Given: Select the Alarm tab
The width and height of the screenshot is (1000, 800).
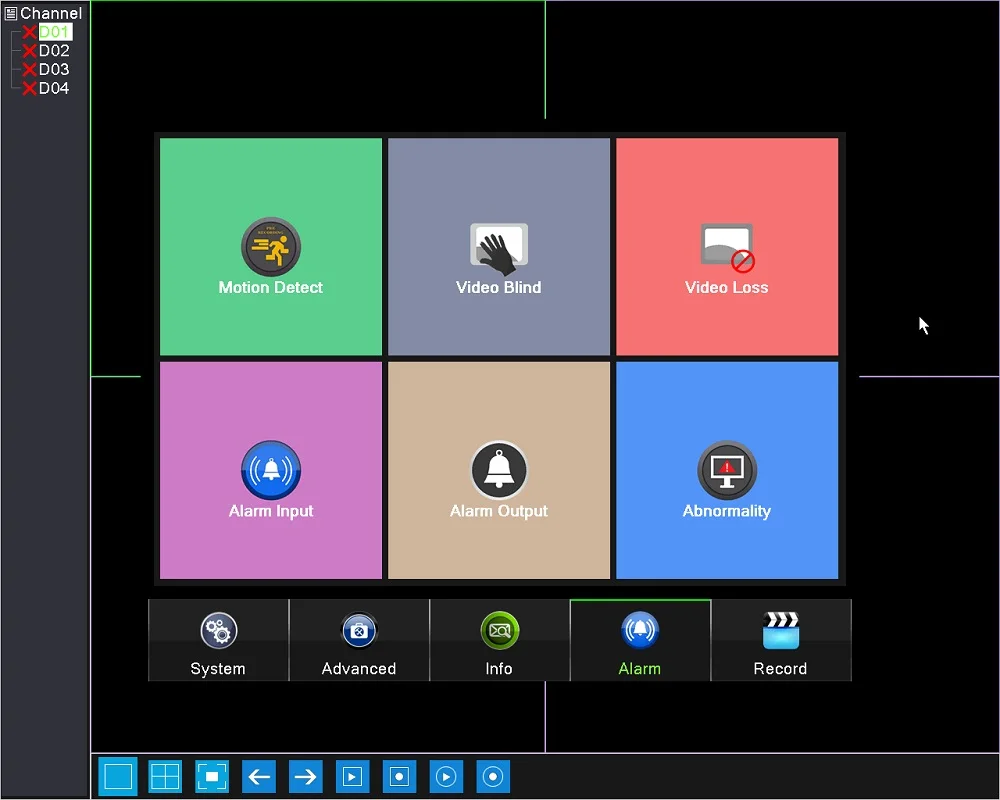Looking at the screenshot, I should pyautogui.click(x=640, y=641).
